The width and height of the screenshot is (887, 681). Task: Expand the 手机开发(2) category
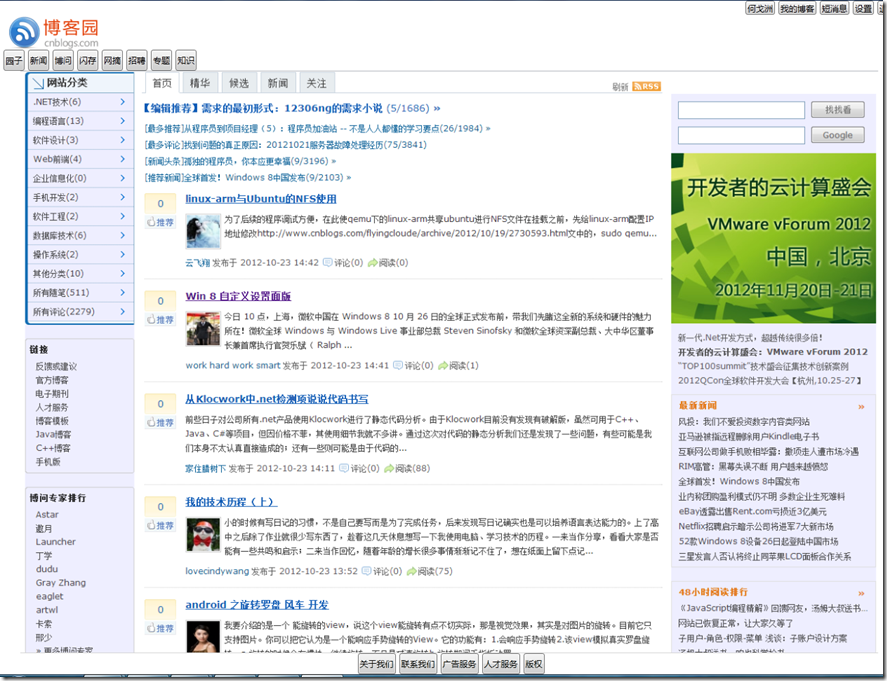(x=80, y=197)
